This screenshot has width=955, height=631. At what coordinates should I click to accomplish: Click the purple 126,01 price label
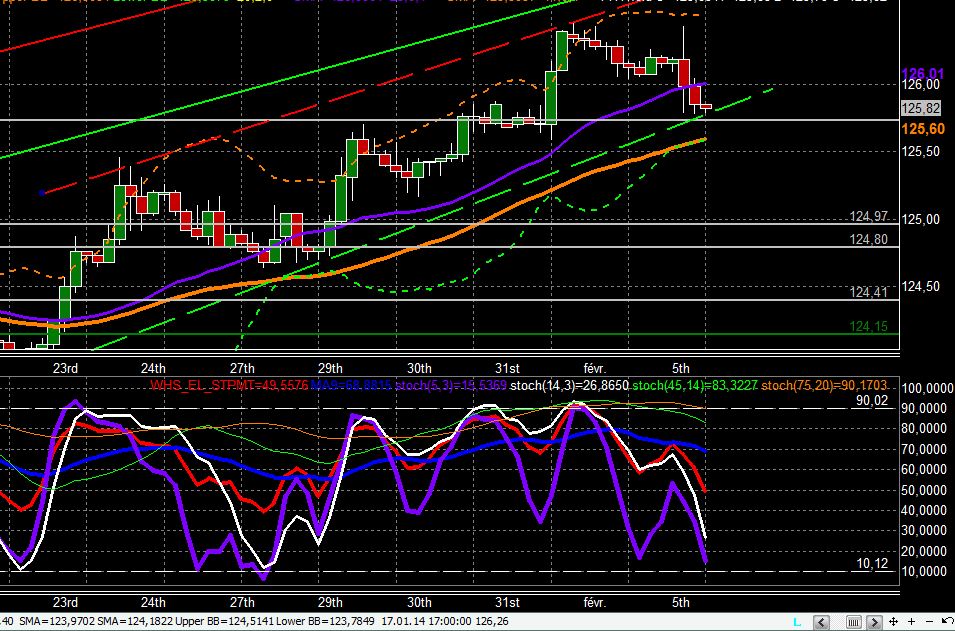tap(922, 74)
